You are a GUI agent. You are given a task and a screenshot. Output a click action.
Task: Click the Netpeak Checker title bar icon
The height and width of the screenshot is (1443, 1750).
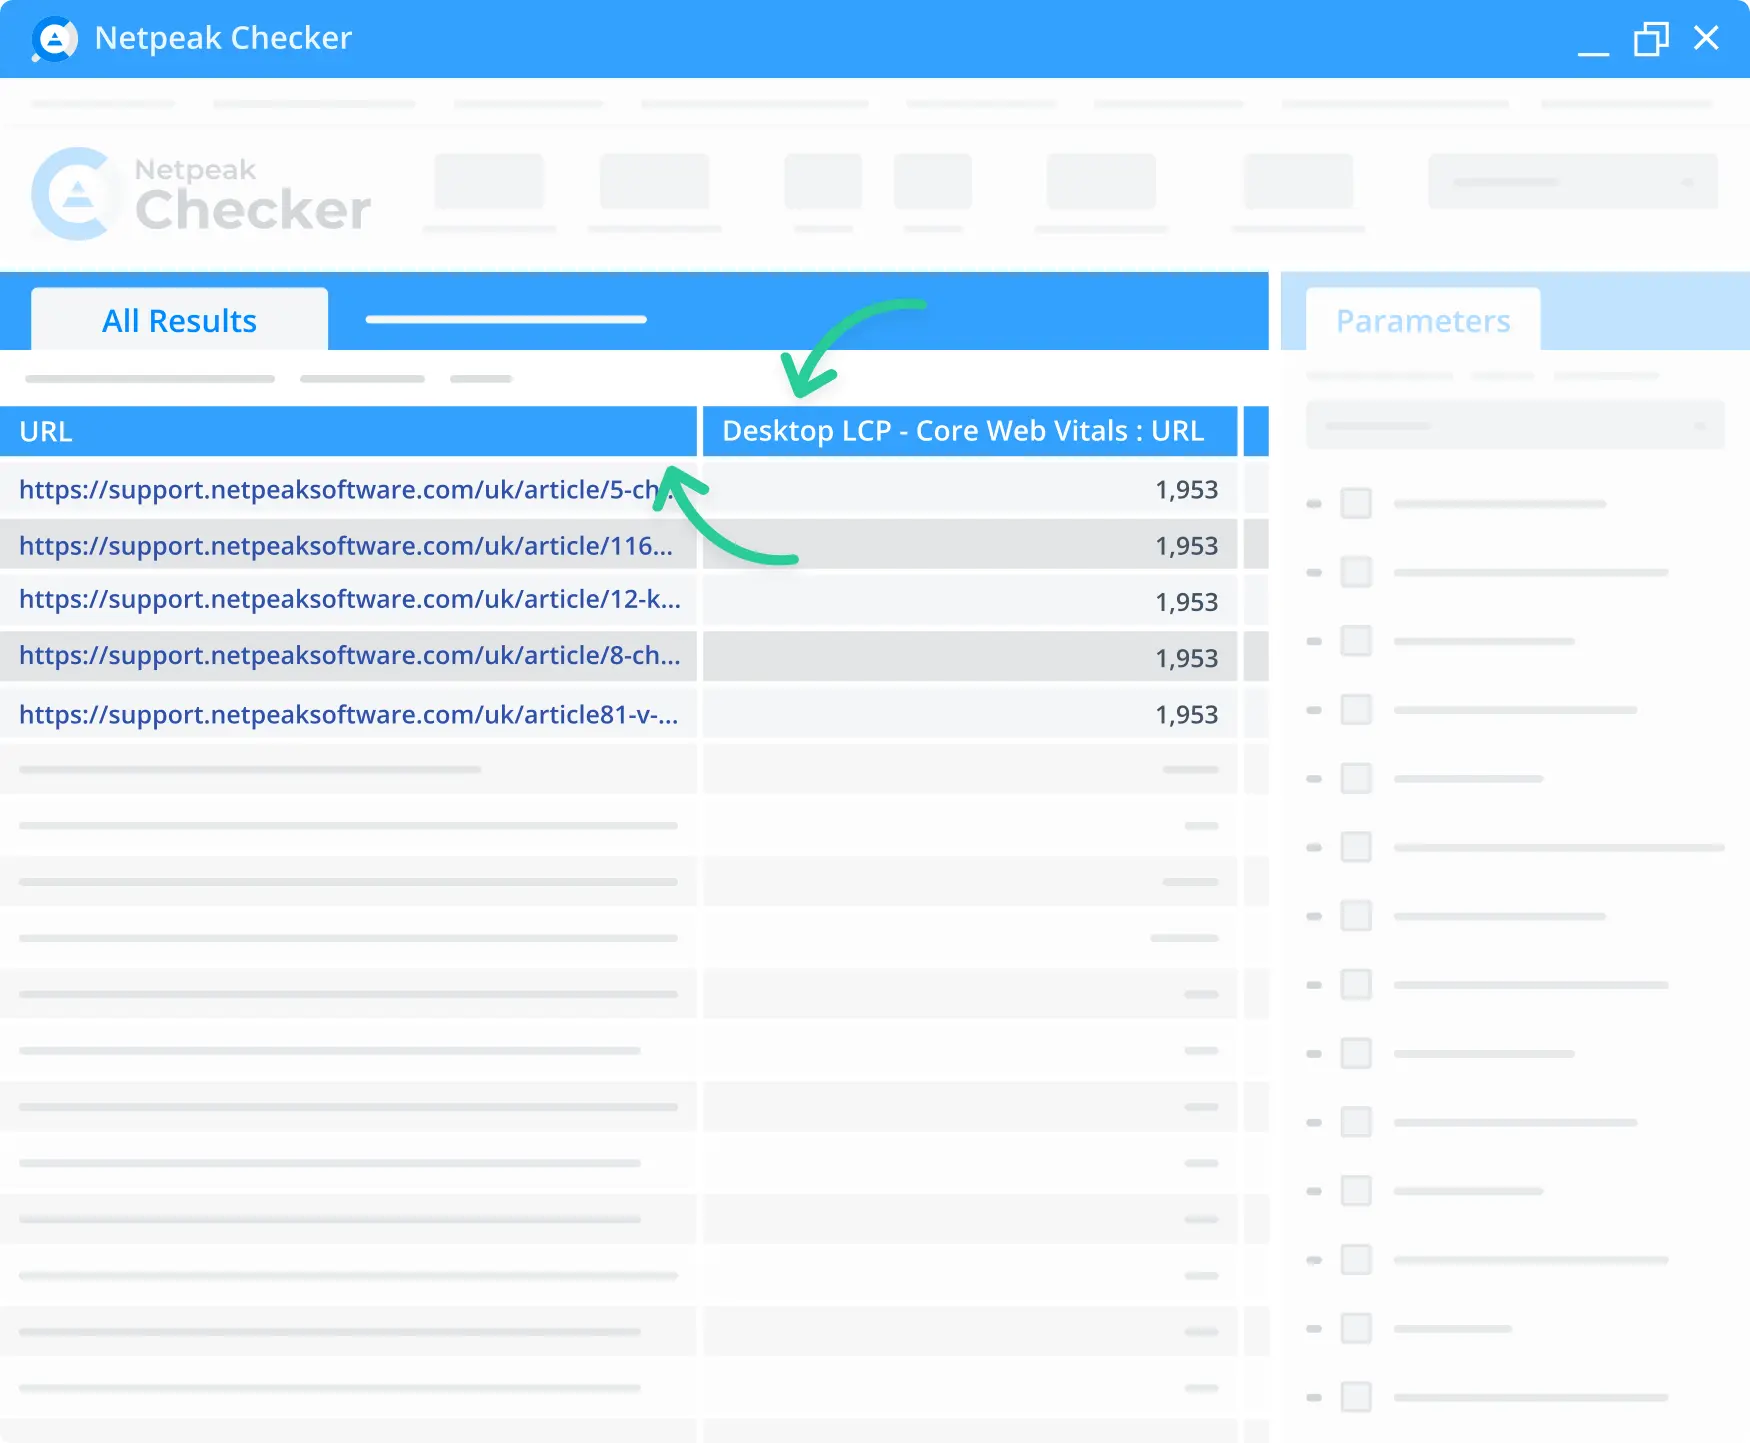point(54,39)
